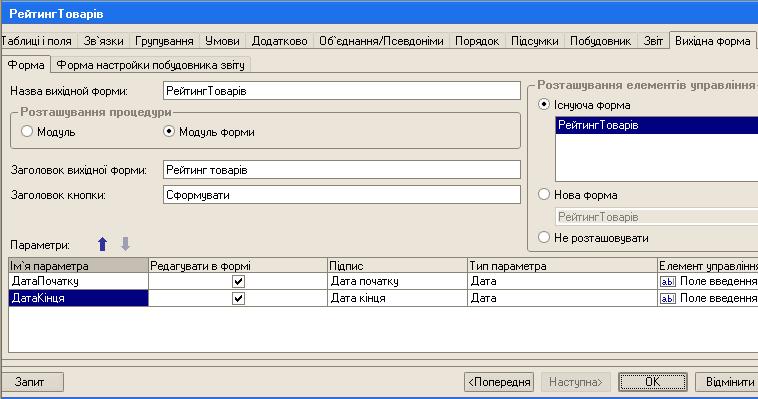The image size is (758, 399).
Task: Click Назва вихідної форми input field
Action: click(341, 90)
